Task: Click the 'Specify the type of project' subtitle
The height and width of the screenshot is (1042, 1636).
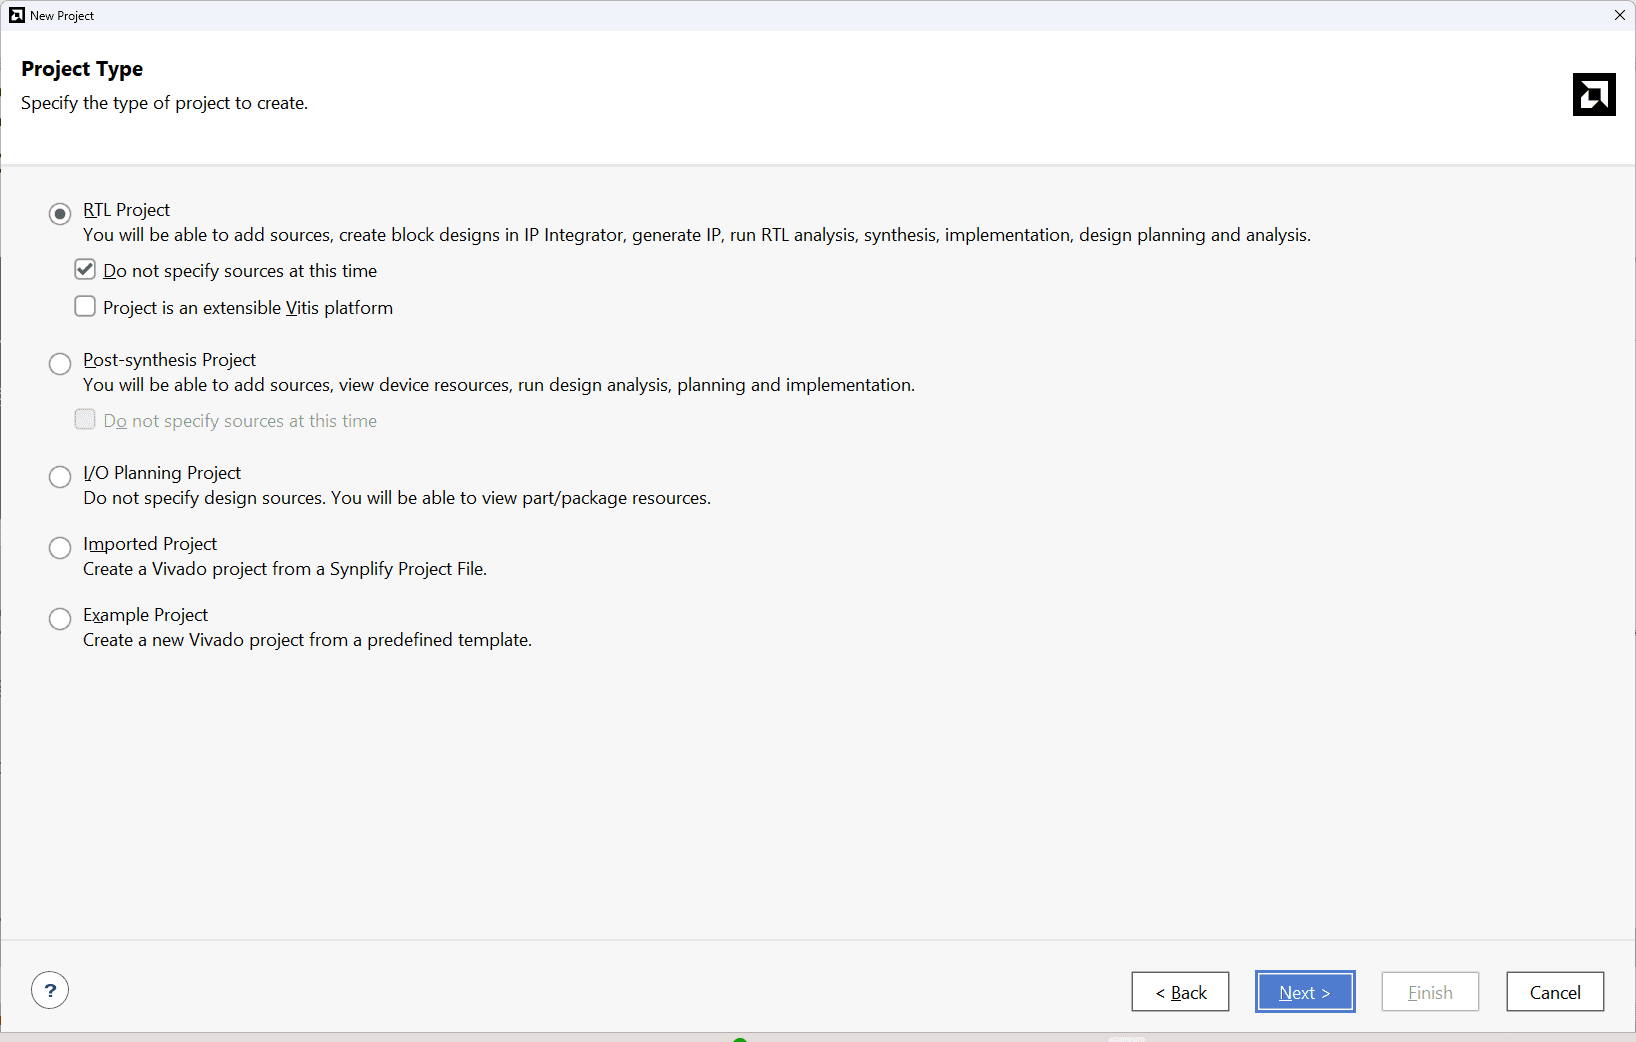Action: 164,103
